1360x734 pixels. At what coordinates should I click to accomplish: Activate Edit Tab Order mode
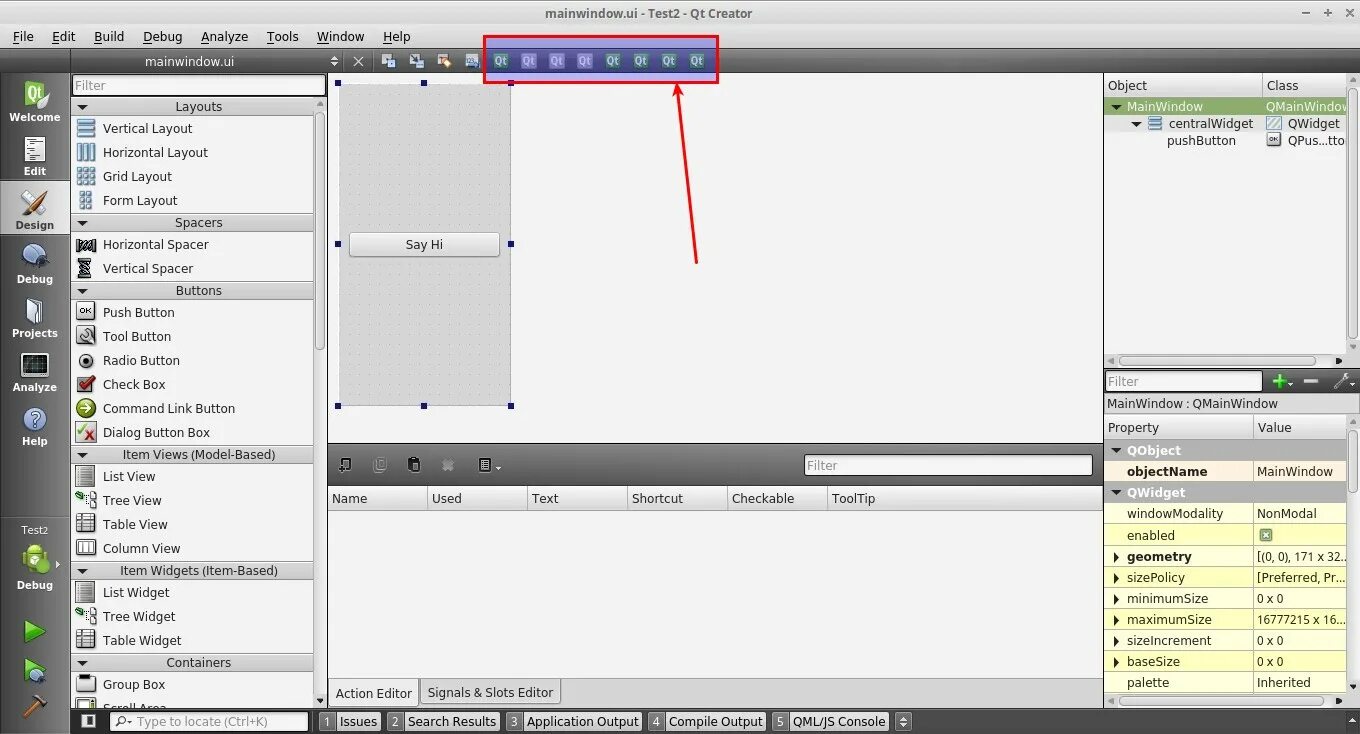(473, 61)
